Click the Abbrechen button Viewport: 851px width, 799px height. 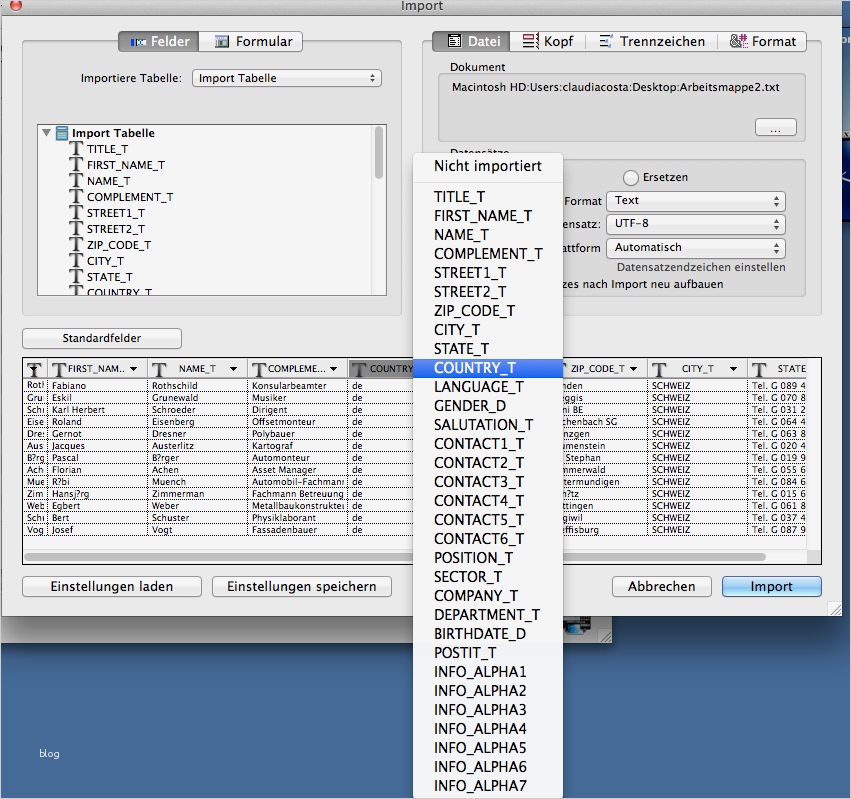tap(662, 587)
